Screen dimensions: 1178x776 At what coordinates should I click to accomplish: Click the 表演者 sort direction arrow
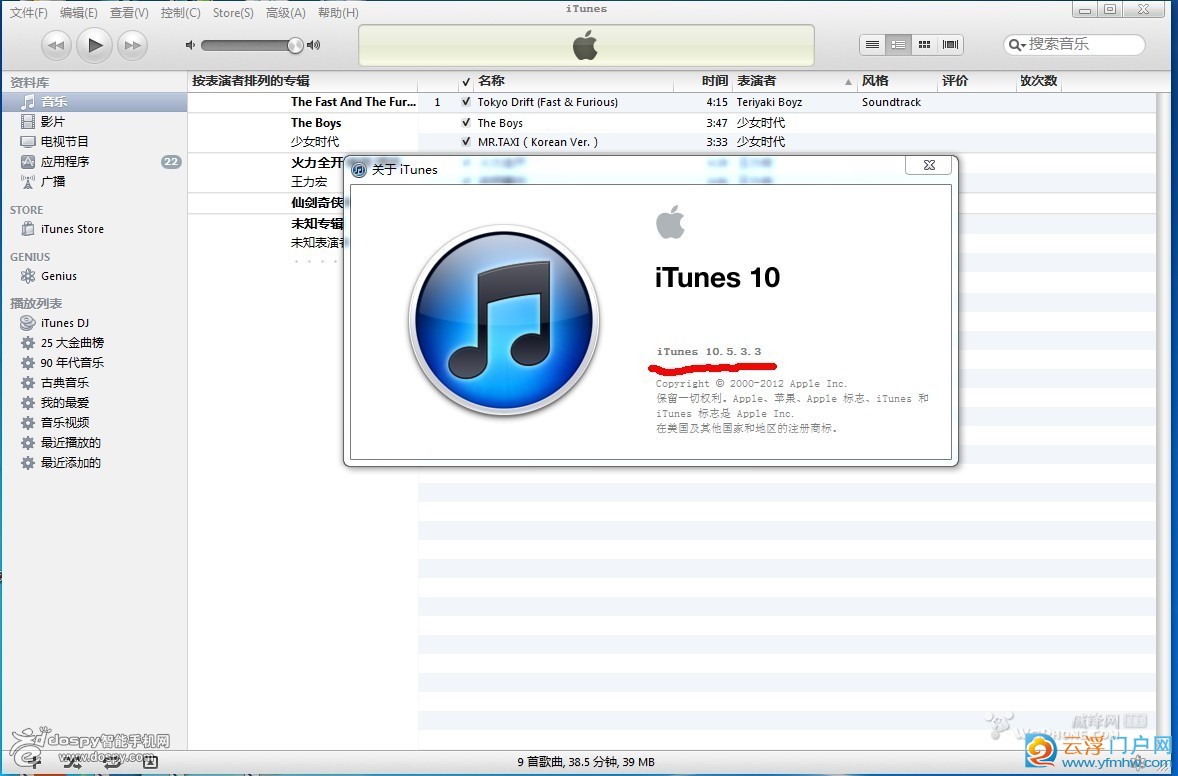(848, 82)
